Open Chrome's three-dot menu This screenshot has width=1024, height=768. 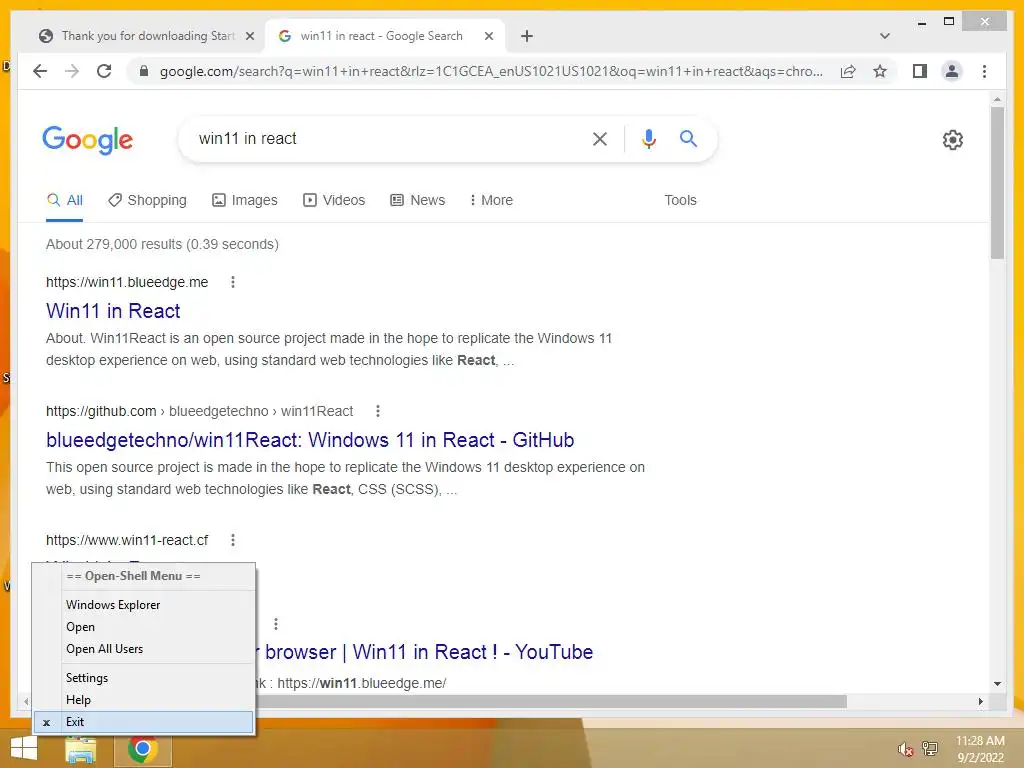[x=984, y=71]
